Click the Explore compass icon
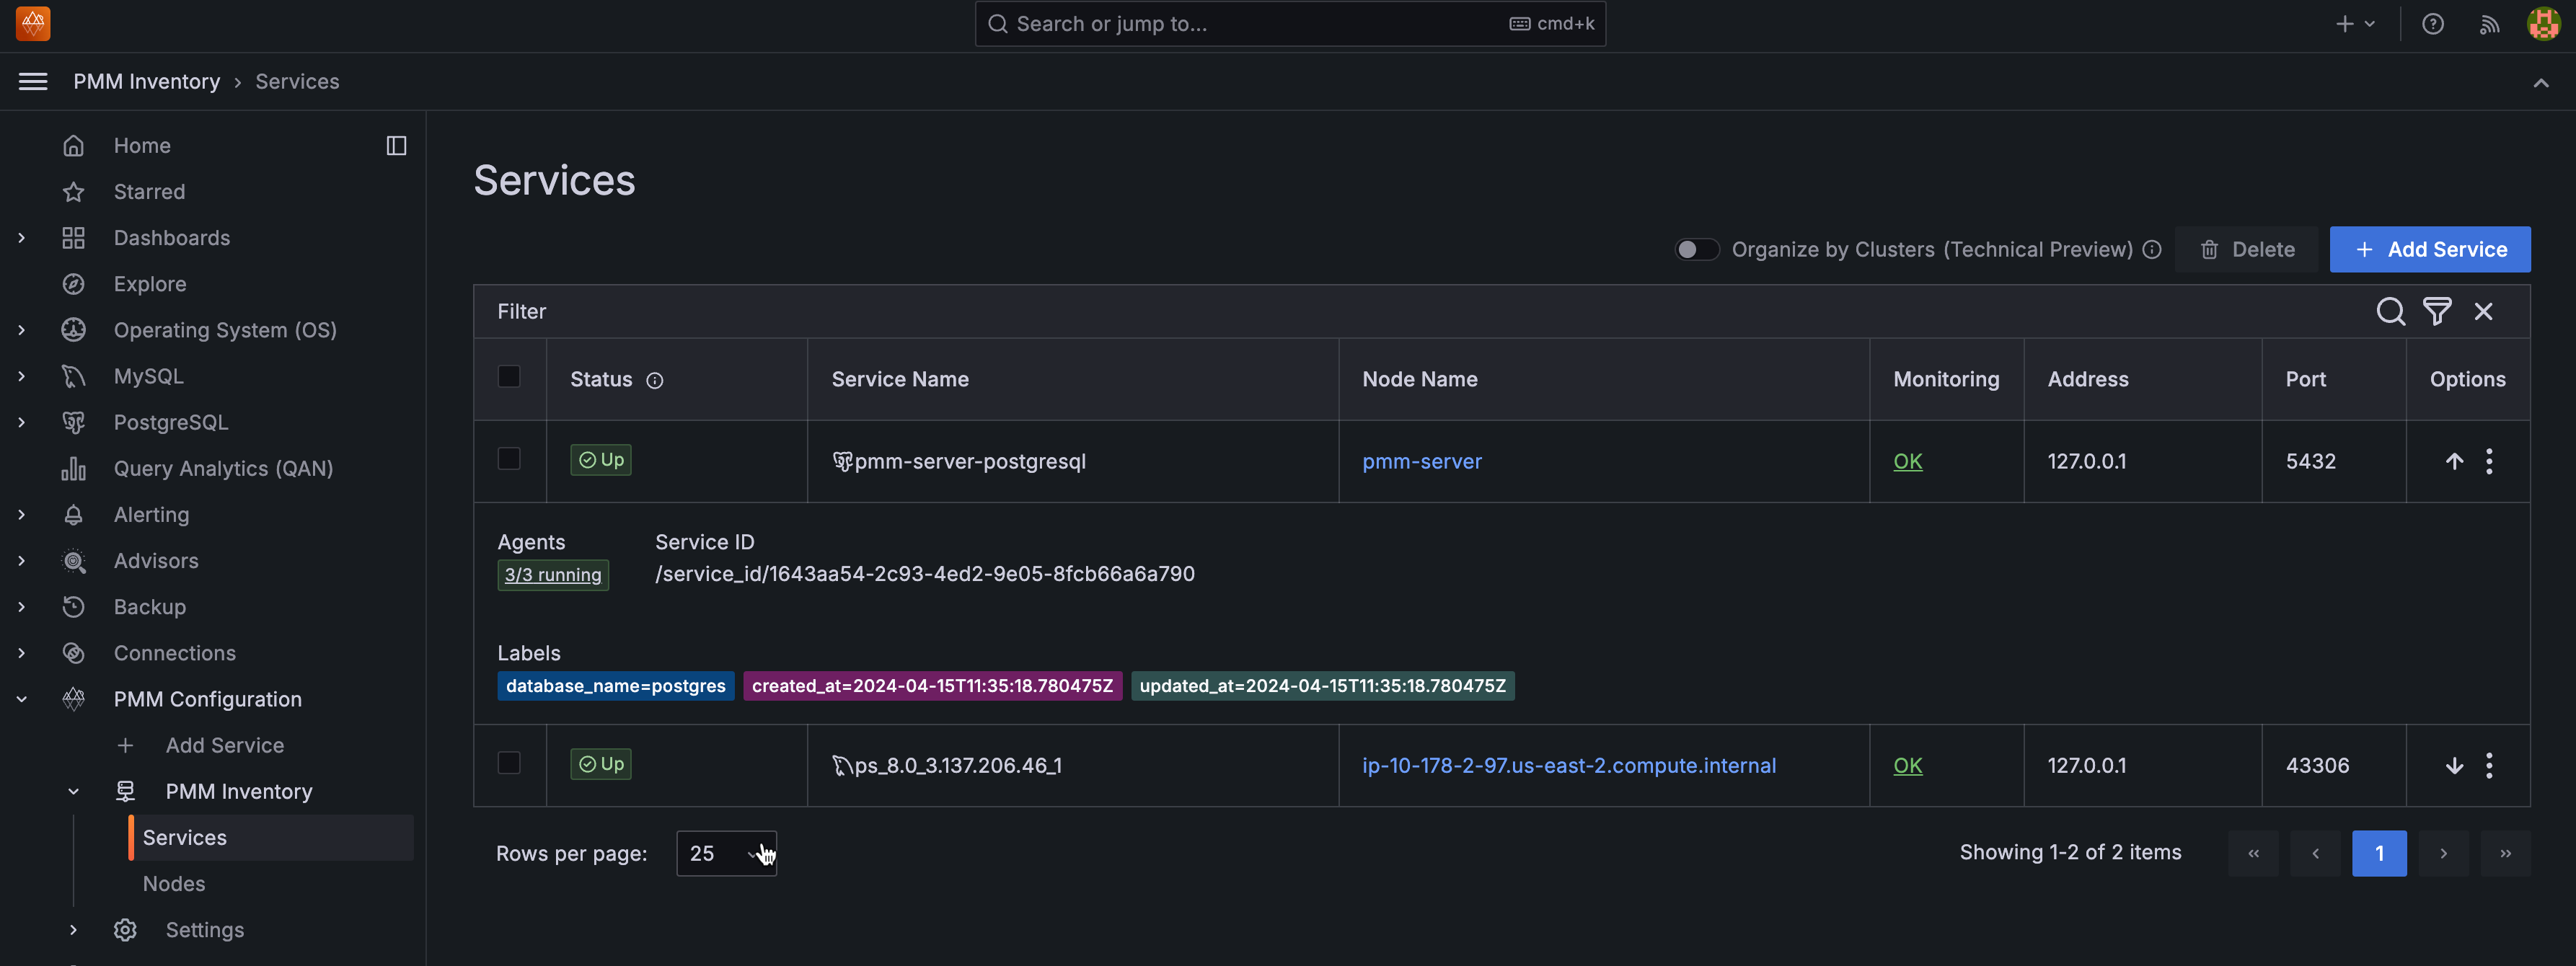Image resolution: width=2576 pixels, height=966 pixels. pyautogui.click(x=73, y=284)
